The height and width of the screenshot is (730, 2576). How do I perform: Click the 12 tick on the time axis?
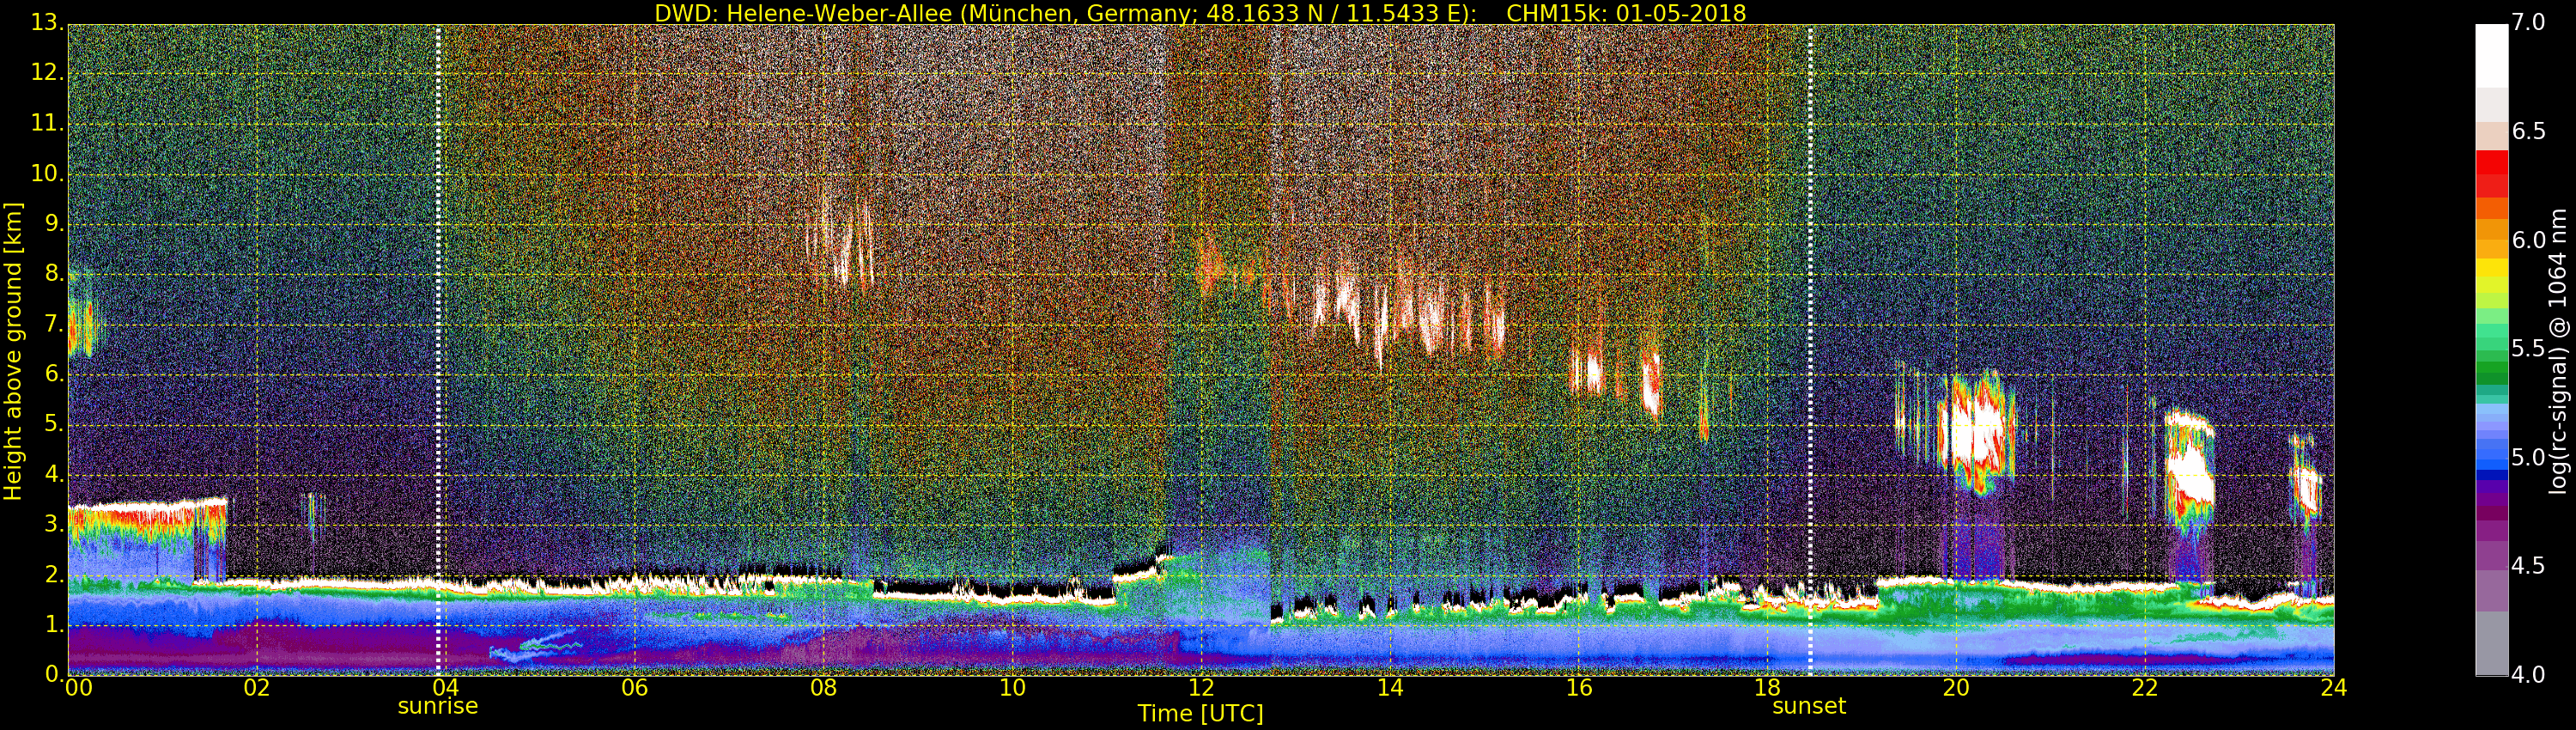(1201, 688)
